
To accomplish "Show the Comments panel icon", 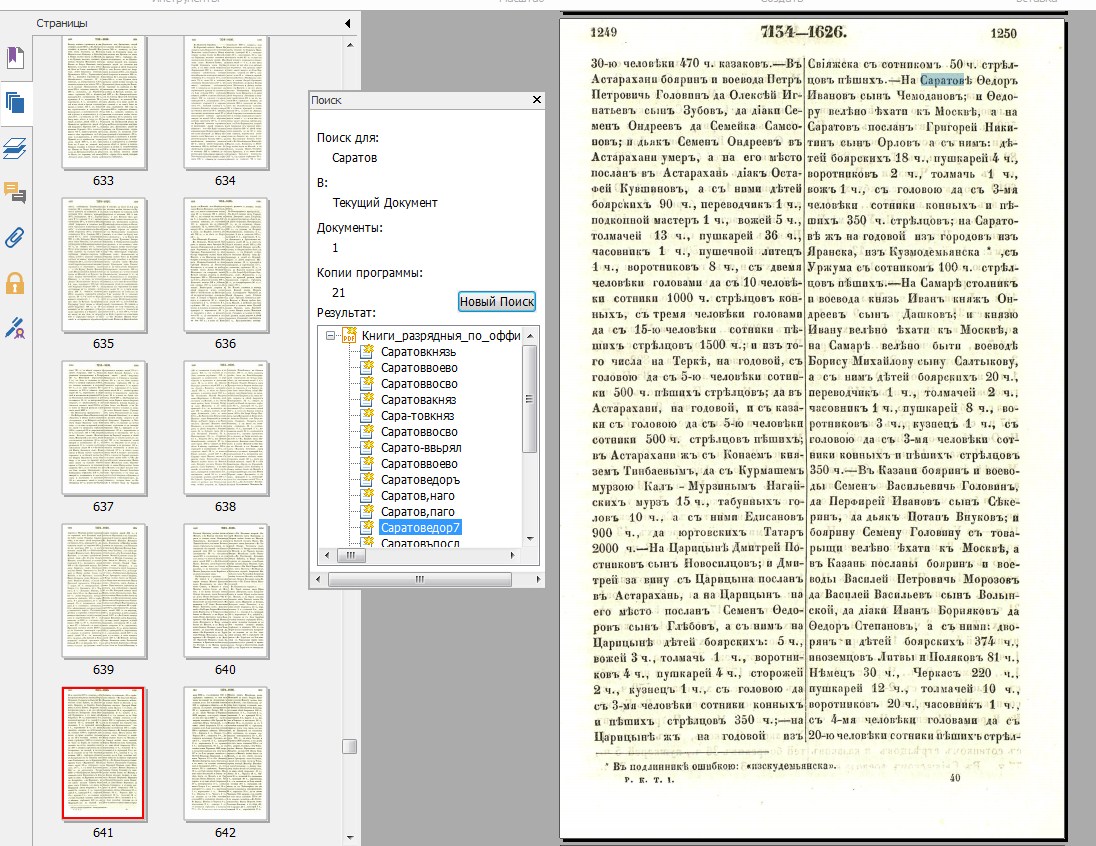I will point(15,193).
